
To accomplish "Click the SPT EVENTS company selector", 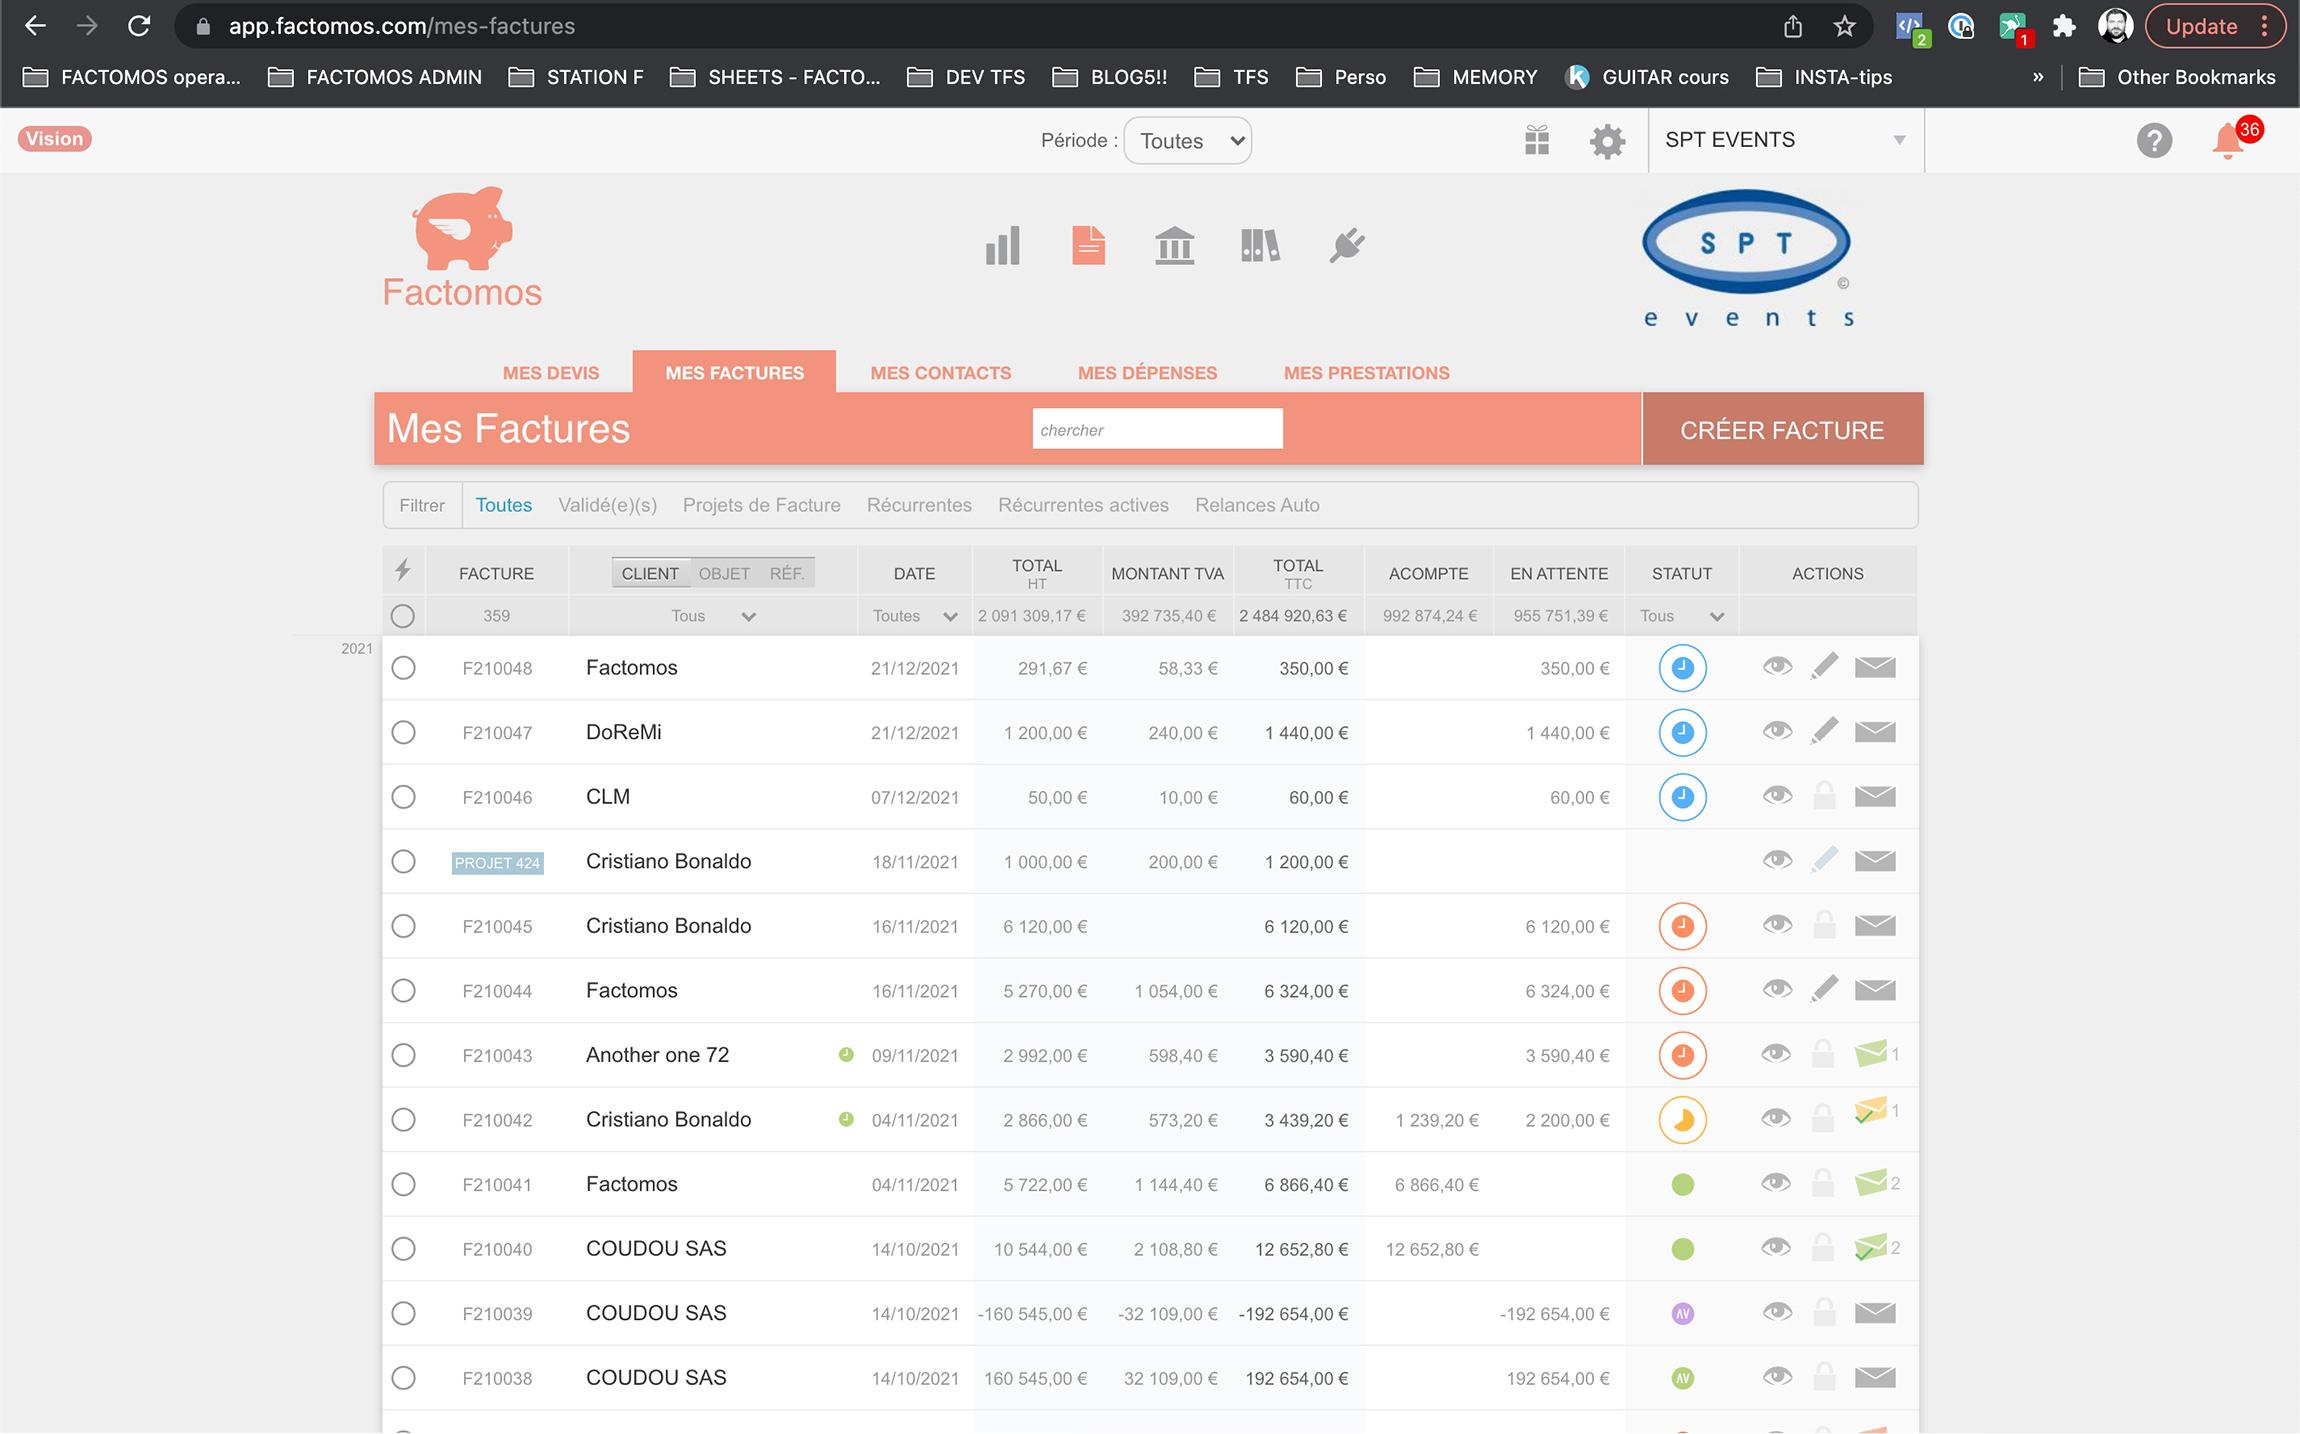I will tap(1784, 139).
